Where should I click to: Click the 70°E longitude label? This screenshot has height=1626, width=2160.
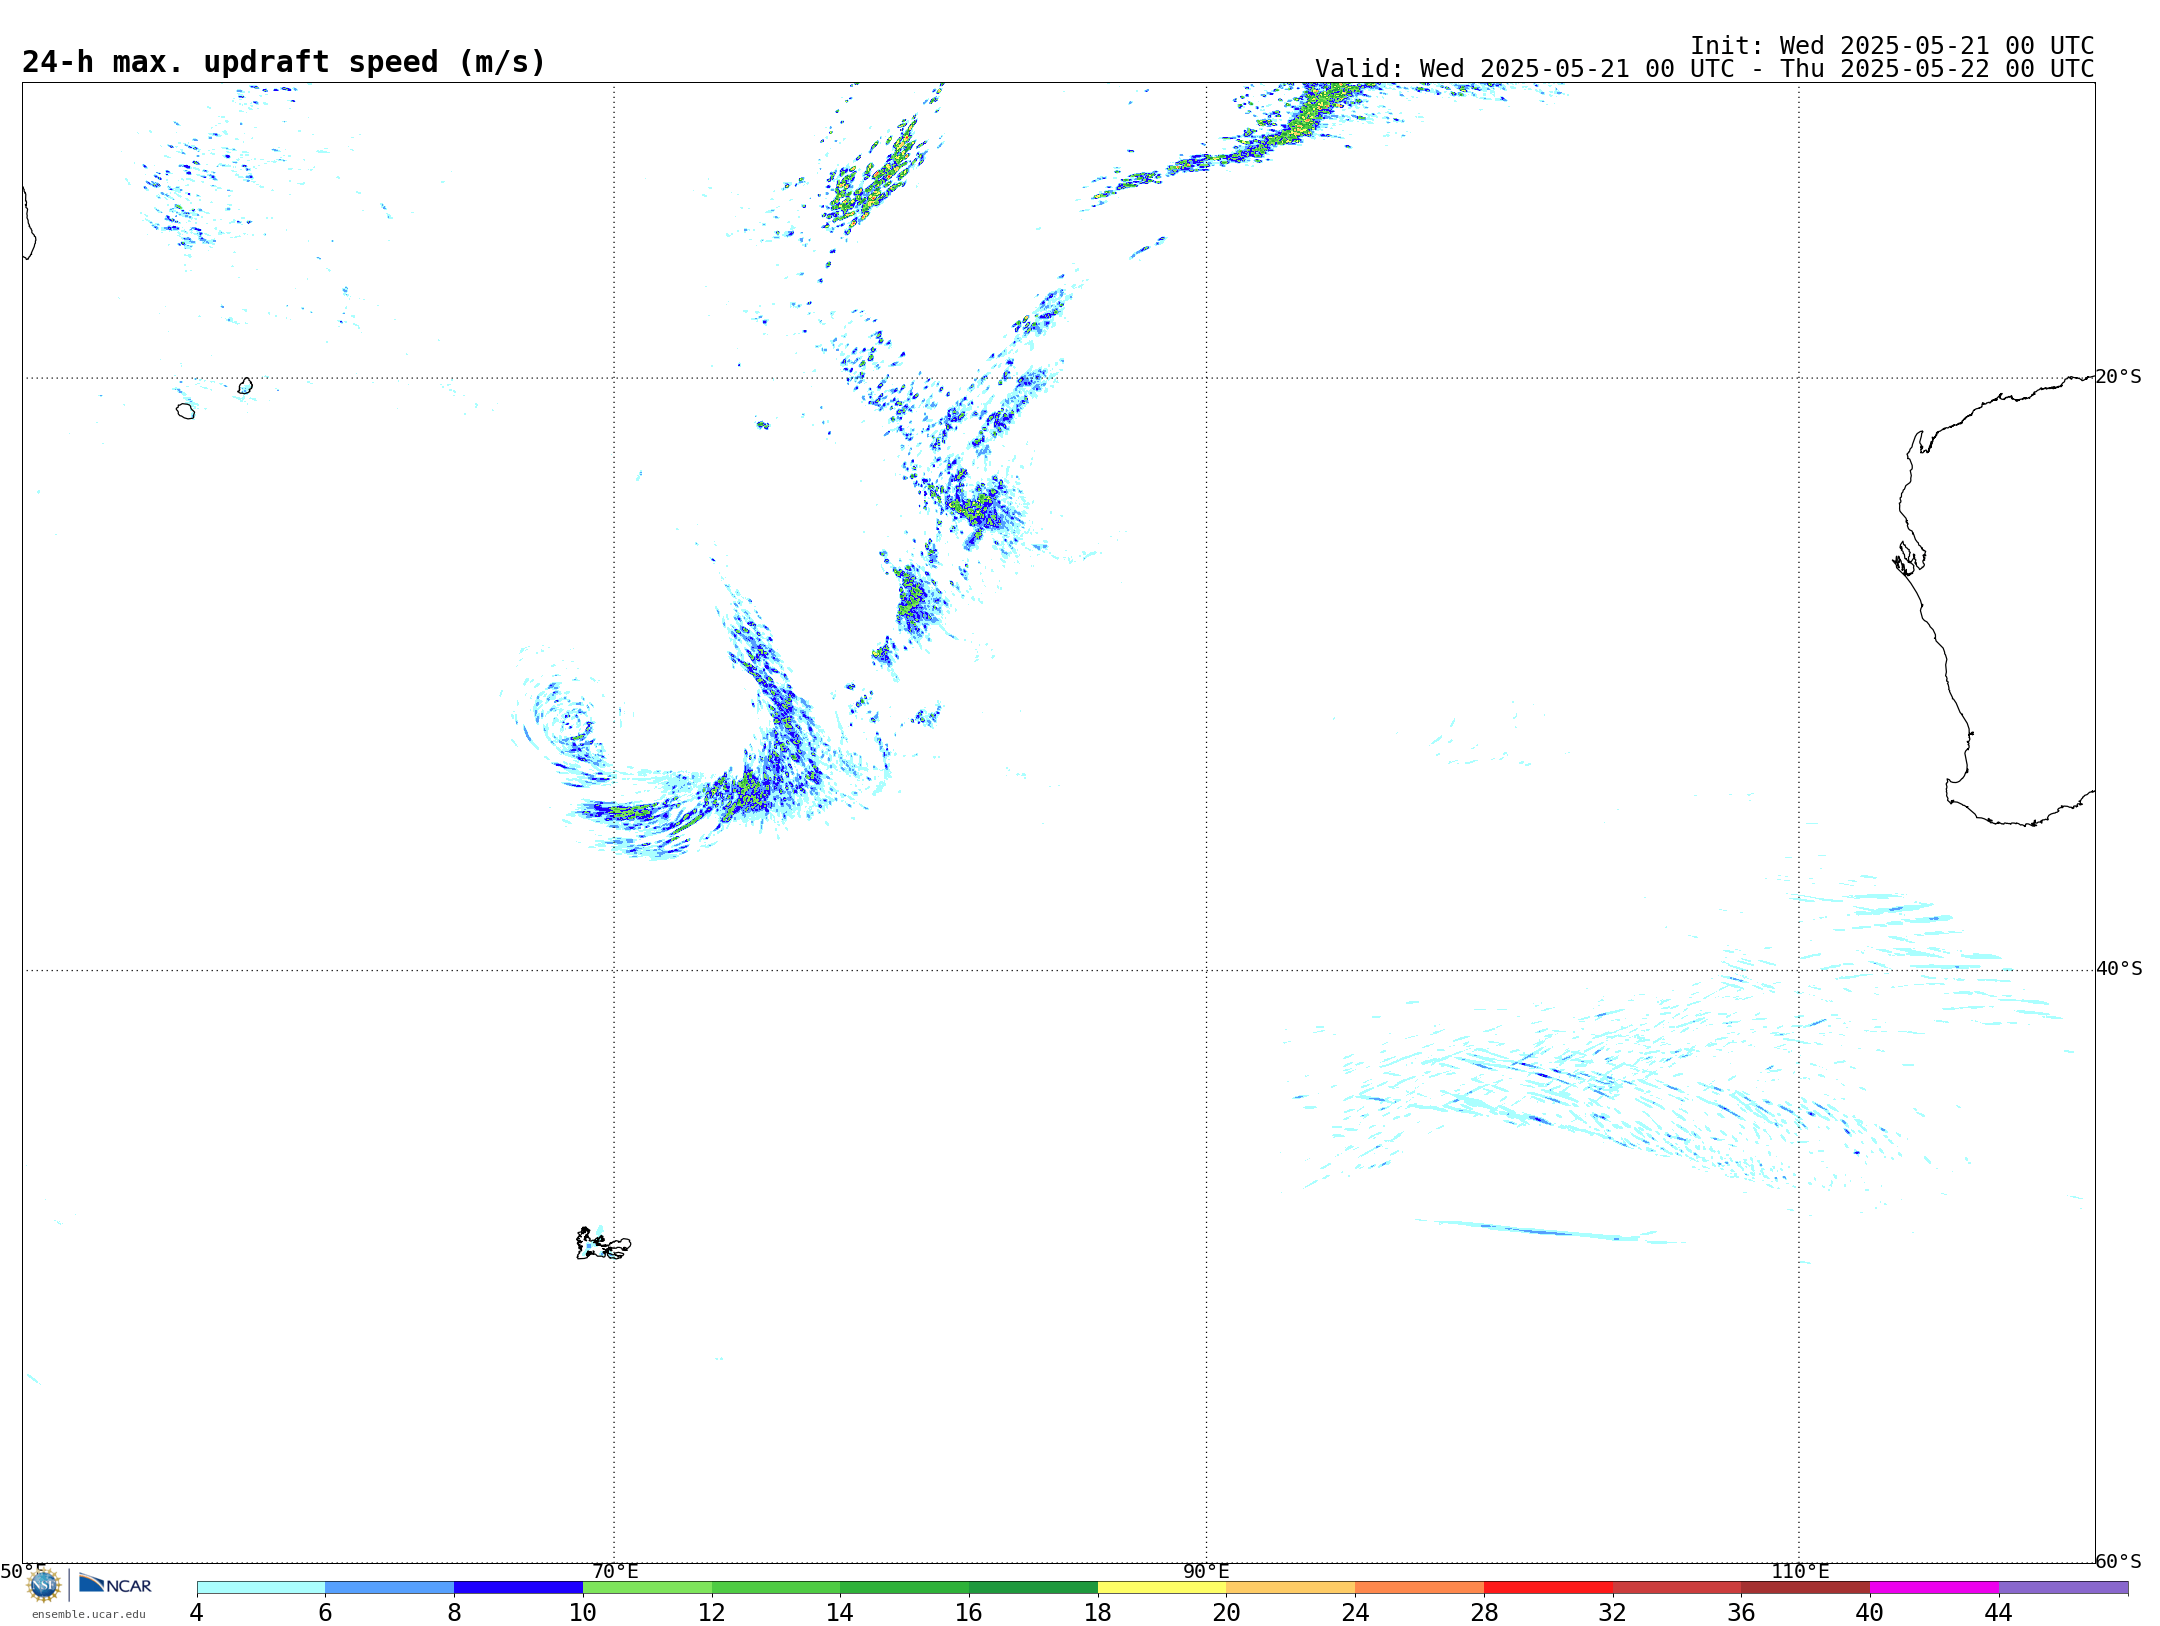pos(615,1572)
